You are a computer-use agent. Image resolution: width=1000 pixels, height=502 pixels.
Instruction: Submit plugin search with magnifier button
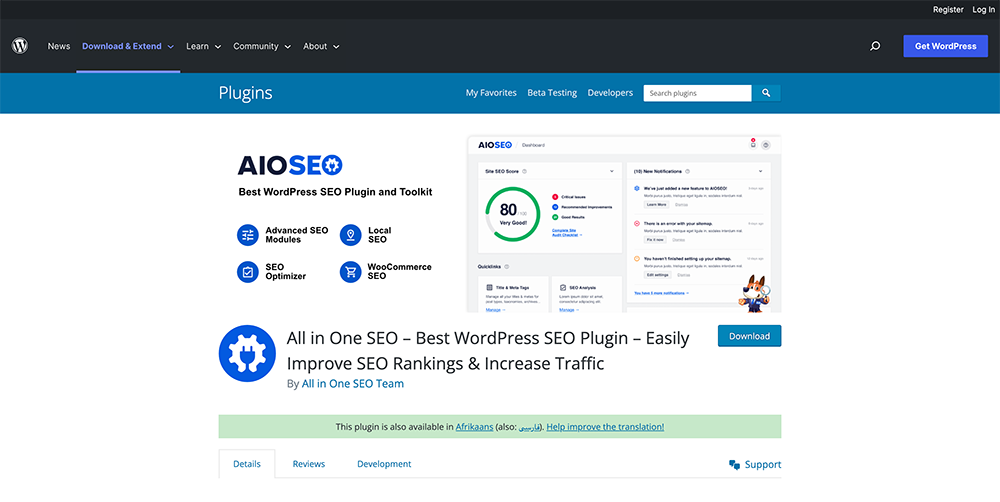[x=766, y=93]
